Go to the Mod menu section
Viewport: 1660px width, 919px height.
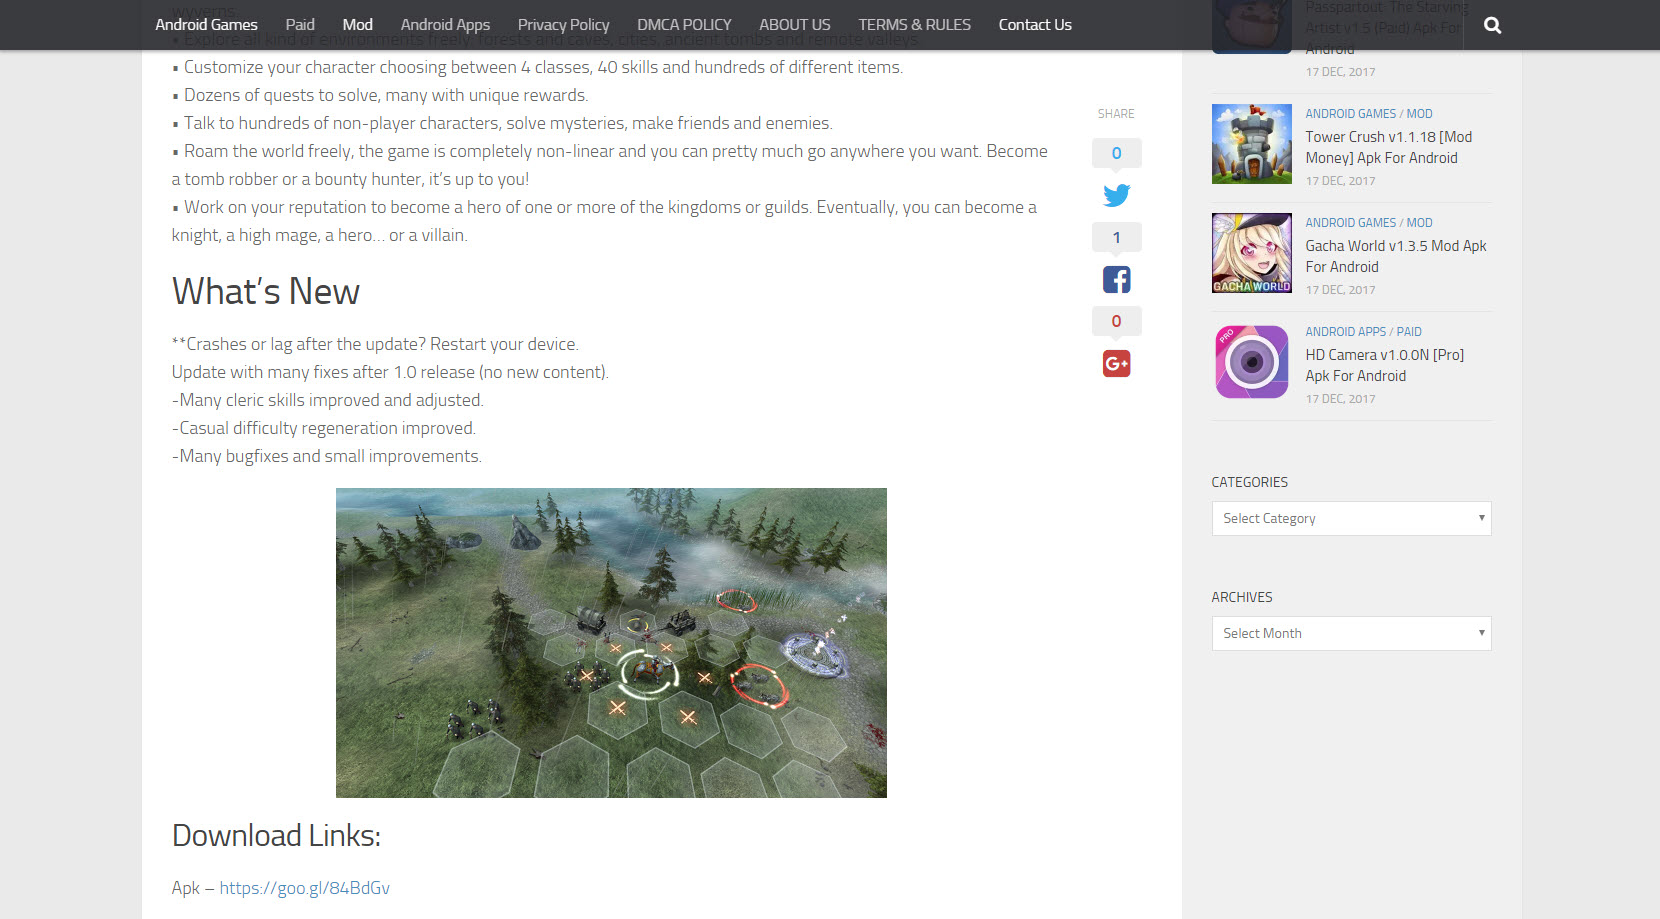point(357,25)
